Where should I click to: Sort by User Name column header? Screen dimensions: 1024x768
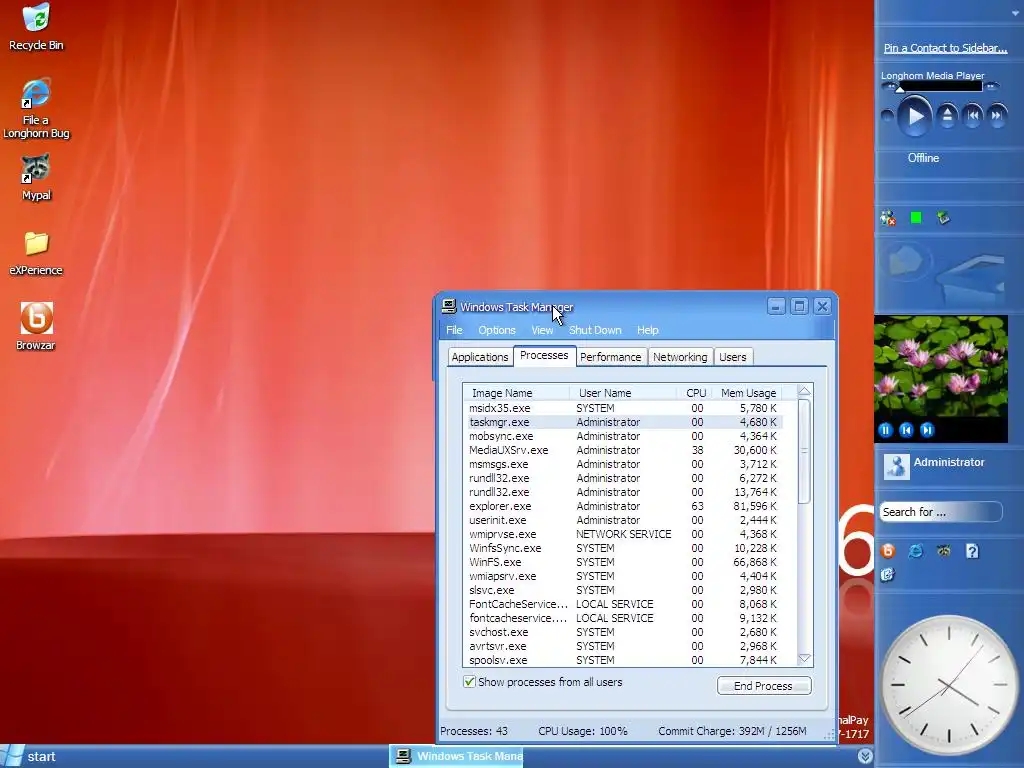click(624, 393)
